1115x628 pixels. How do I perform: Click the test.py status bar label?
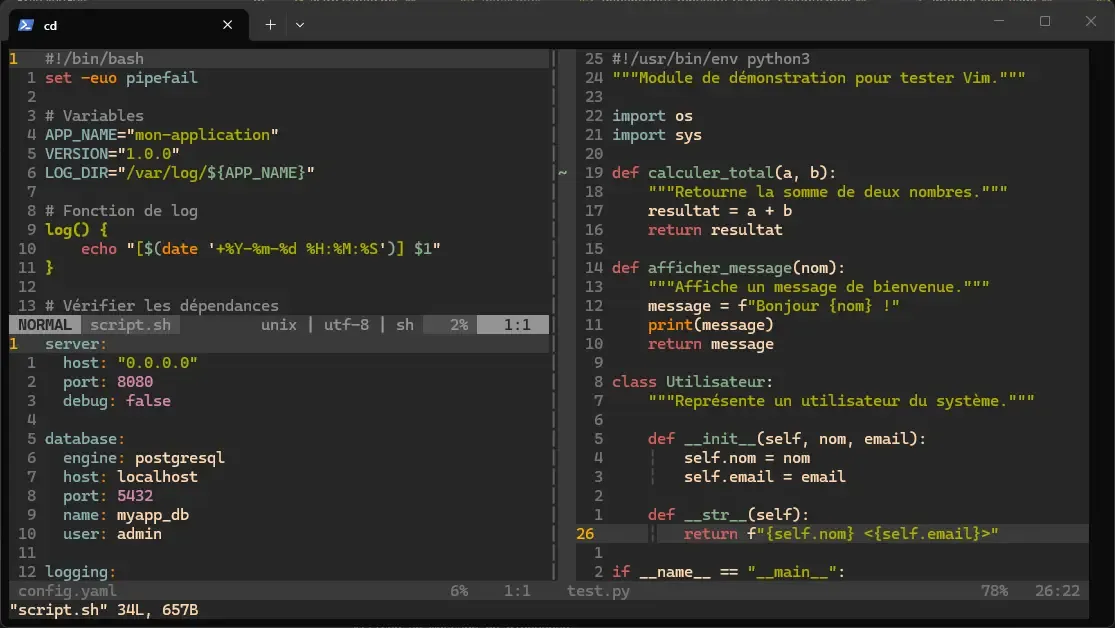598,591
